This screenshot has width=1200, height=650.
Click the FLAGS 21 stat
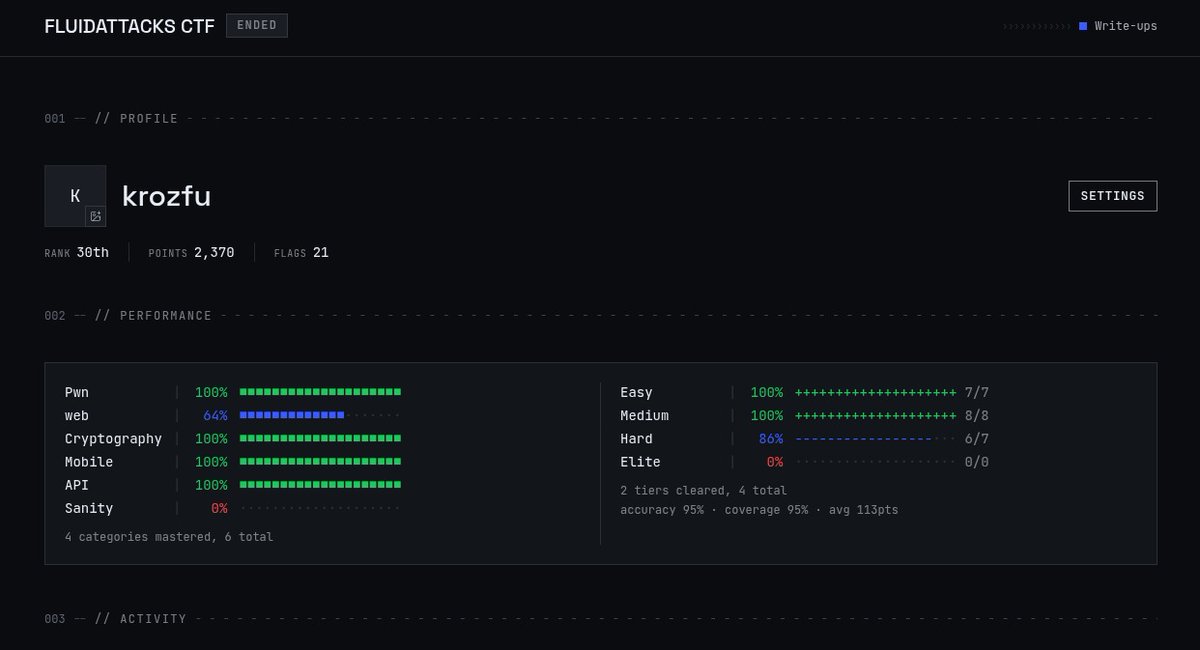pyautogui.click(x=301, y=253)
